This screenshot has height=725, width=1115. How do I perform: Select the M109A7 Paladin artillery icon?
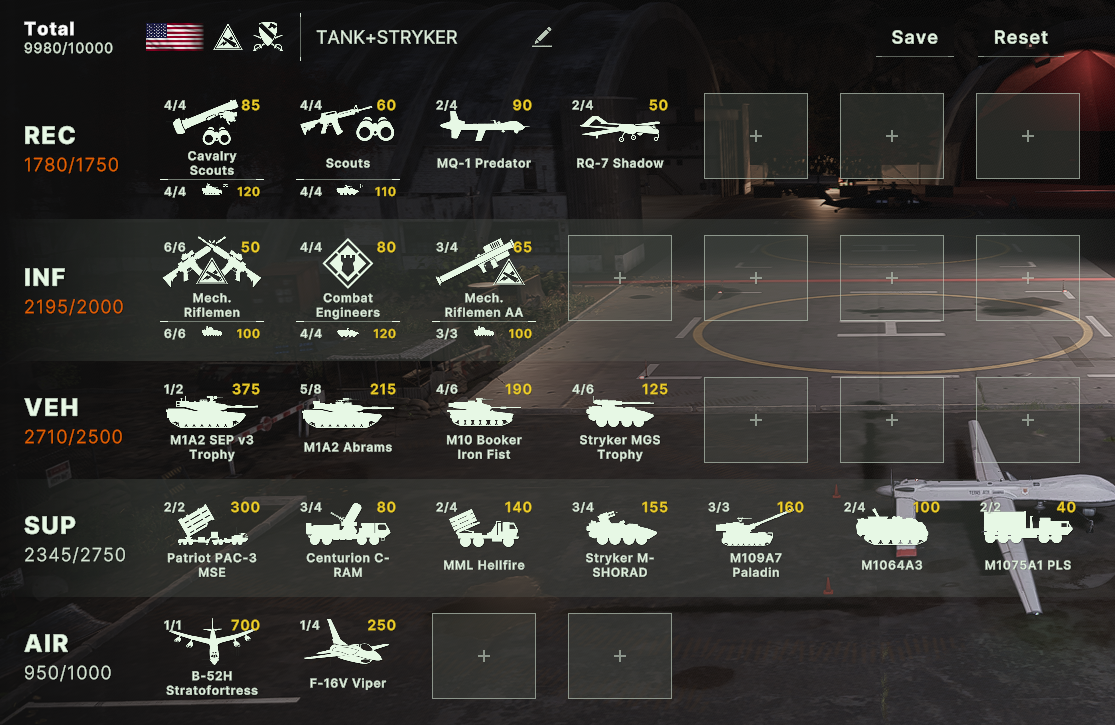[x=754, y=528]
